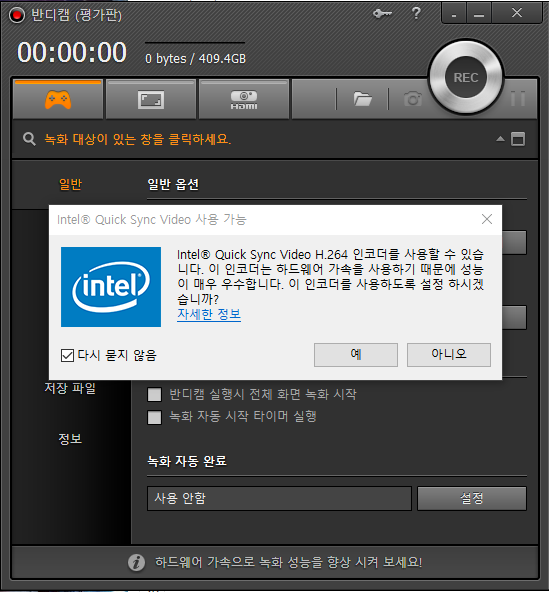549x592 pixels.
Task: Click the Intel logo image
Action: tap(111, 287)
